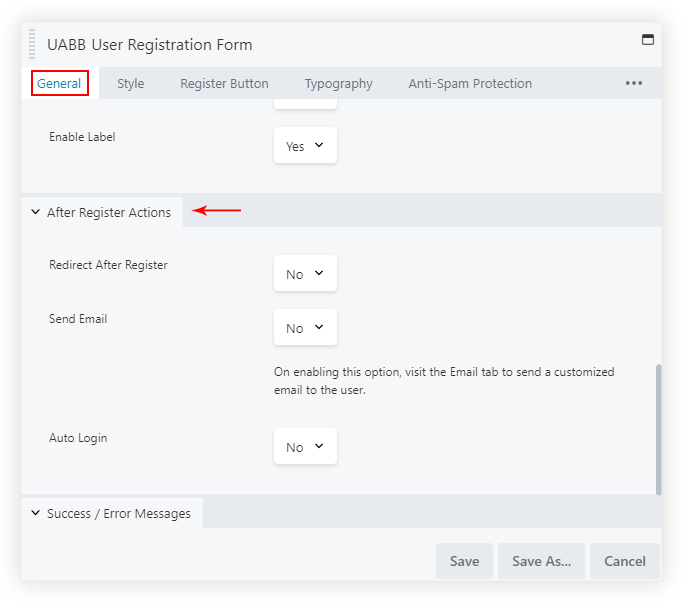Open the Anti-Spam Protection tab
683x603 pixels.
(x=470, y=84)
